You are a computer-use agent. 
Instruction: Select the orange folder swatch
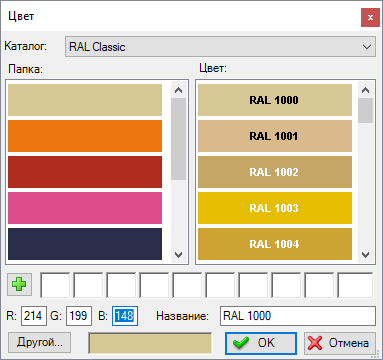(x=85, y=136)
